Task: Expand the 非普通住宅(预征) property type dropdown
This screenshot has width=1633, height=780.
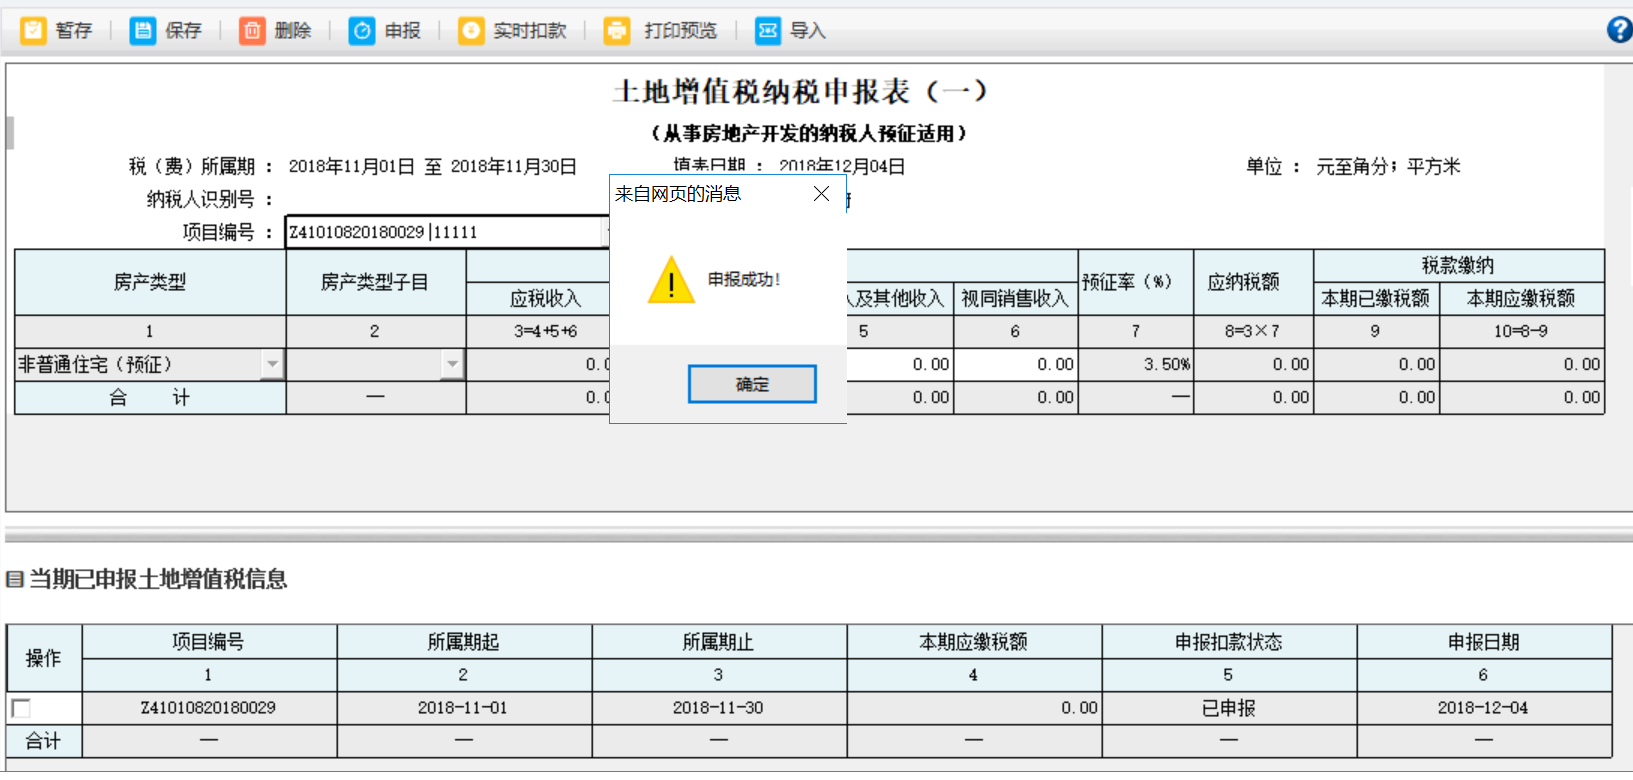Action: [x=272, y=364]
